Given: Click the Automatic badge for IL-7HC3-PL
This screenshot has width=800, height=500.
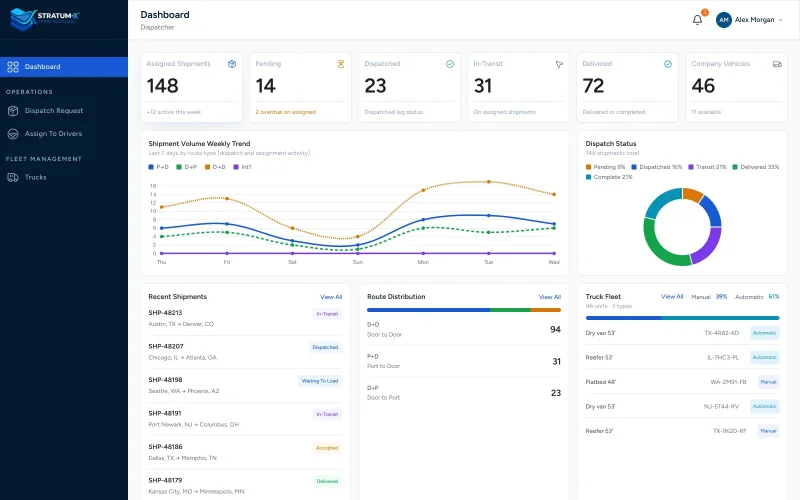Looking at the screenshot, I should [764, 358].
